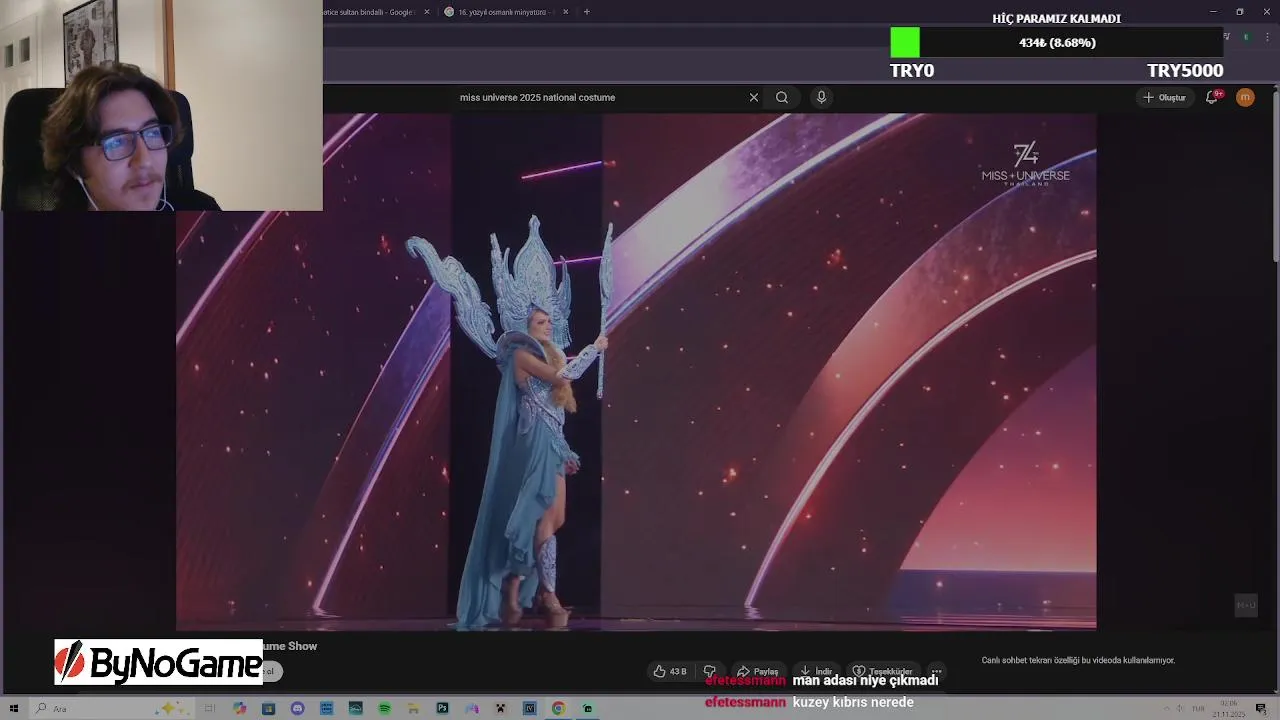Click the Teşekkürler thanks button
1280x720 pixels.
(x=883, y=671)
